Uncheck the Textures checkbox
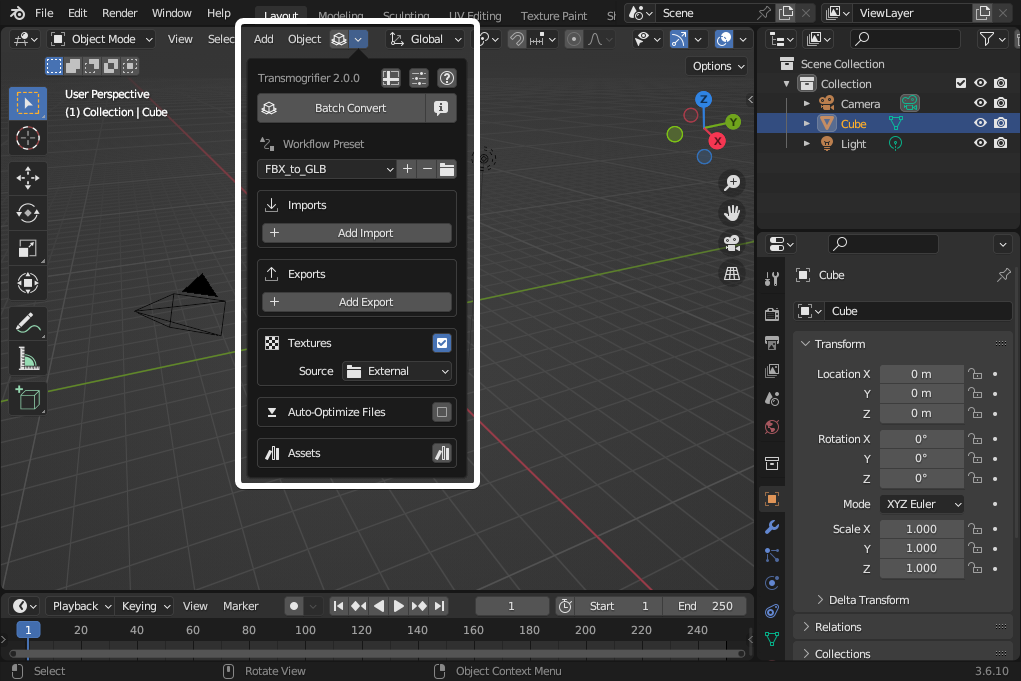Image resolution: width=1021 pixels, height=681 pixels. 442,343
